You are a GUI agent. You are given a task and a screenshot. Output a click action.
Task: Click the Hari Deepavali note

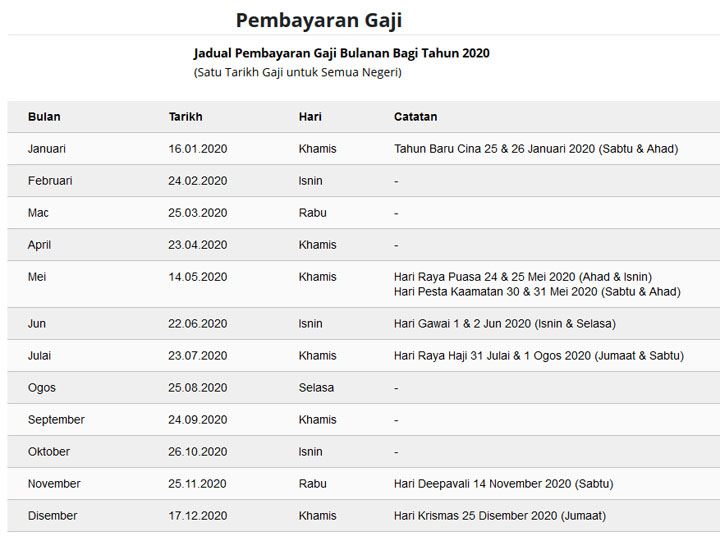(504, 484)
